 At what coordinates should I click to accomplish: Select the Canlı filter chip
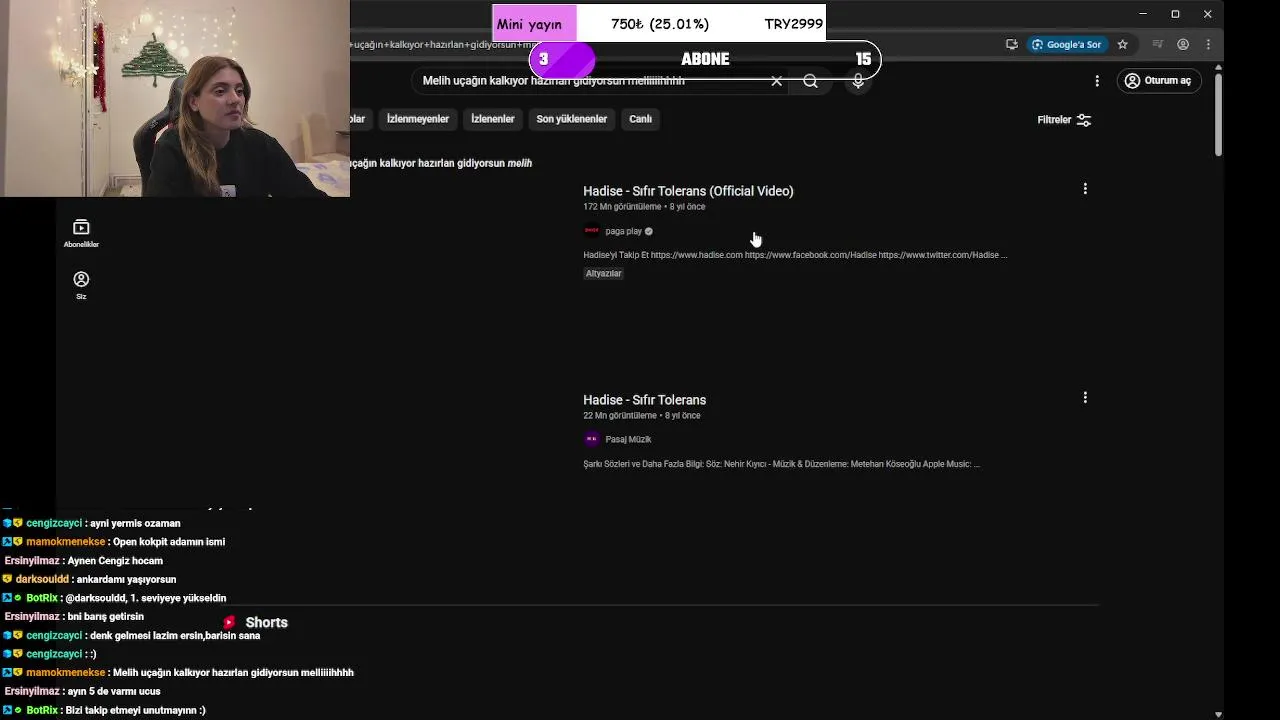pyautogui.click(x=640, y=119)
